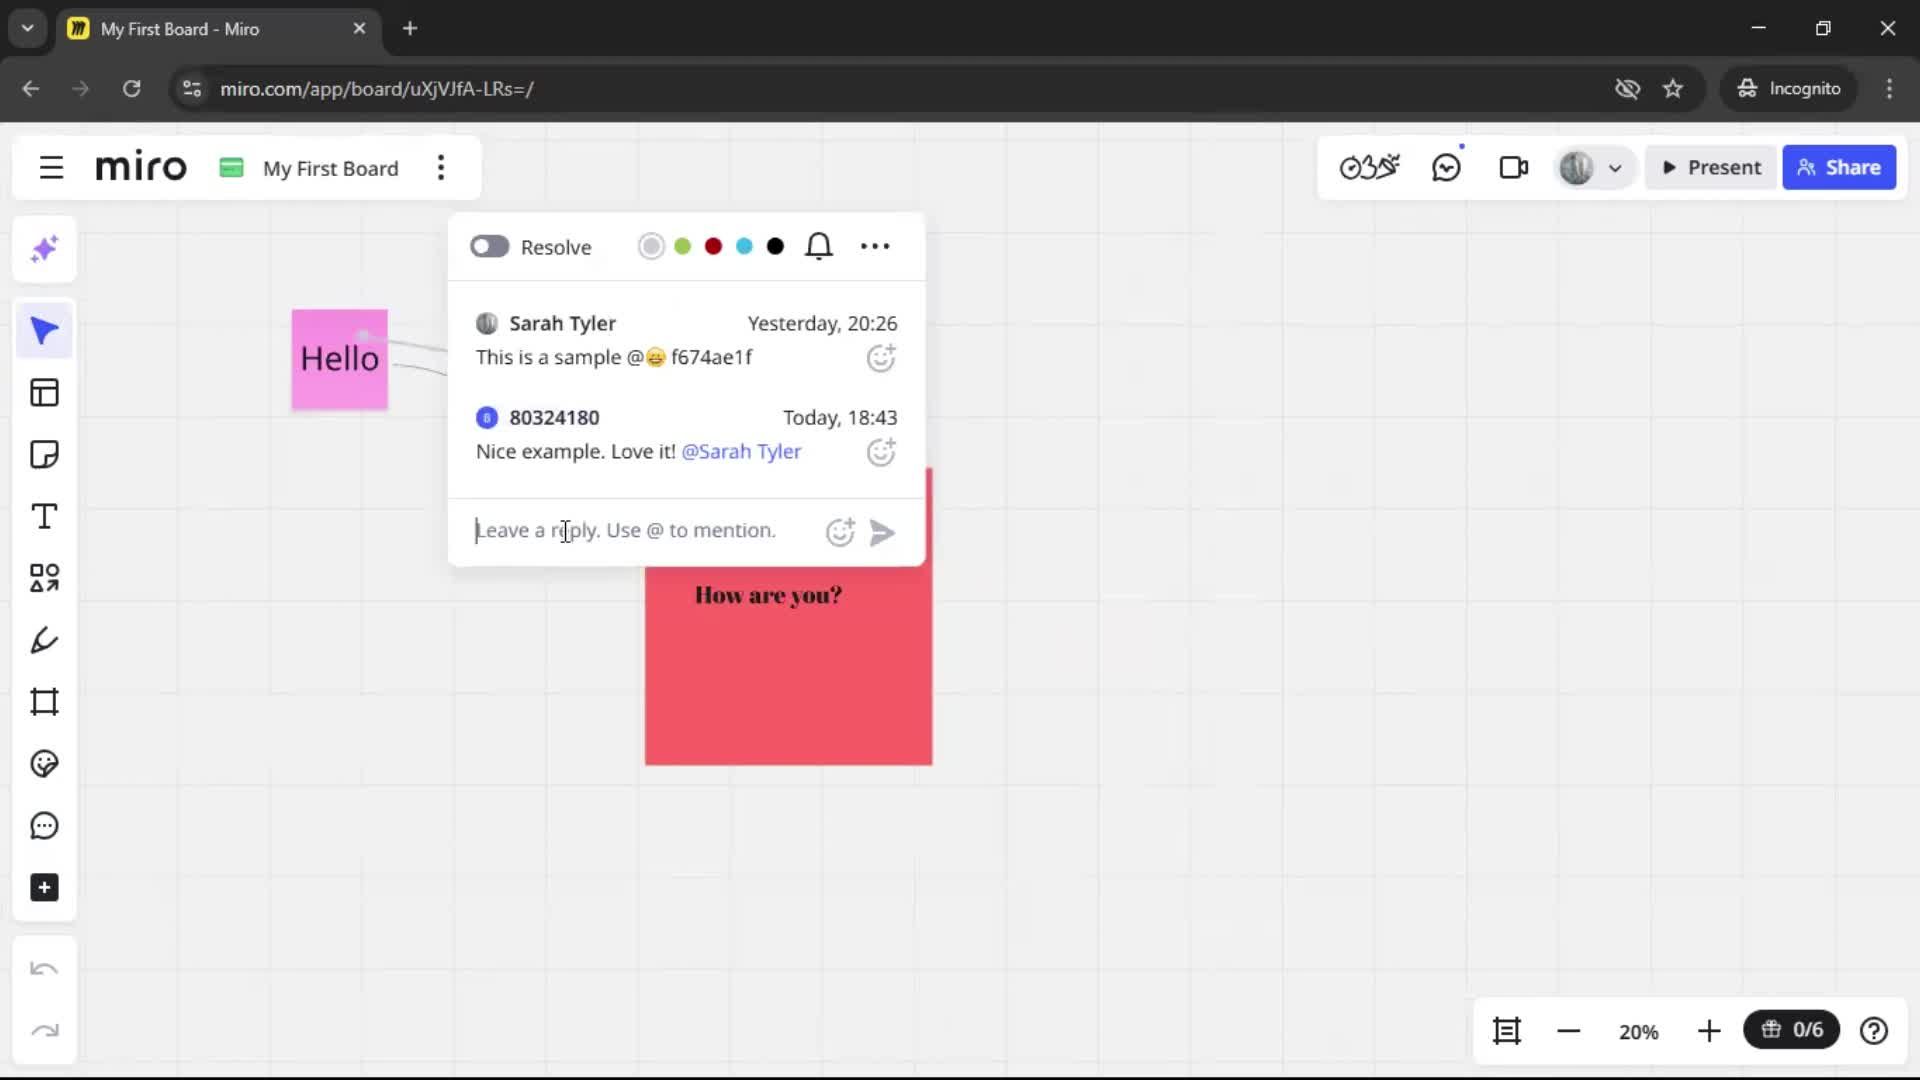Click the miro logo
The width and height of the screenshot is (1920, 1080).
click(141, 167)
